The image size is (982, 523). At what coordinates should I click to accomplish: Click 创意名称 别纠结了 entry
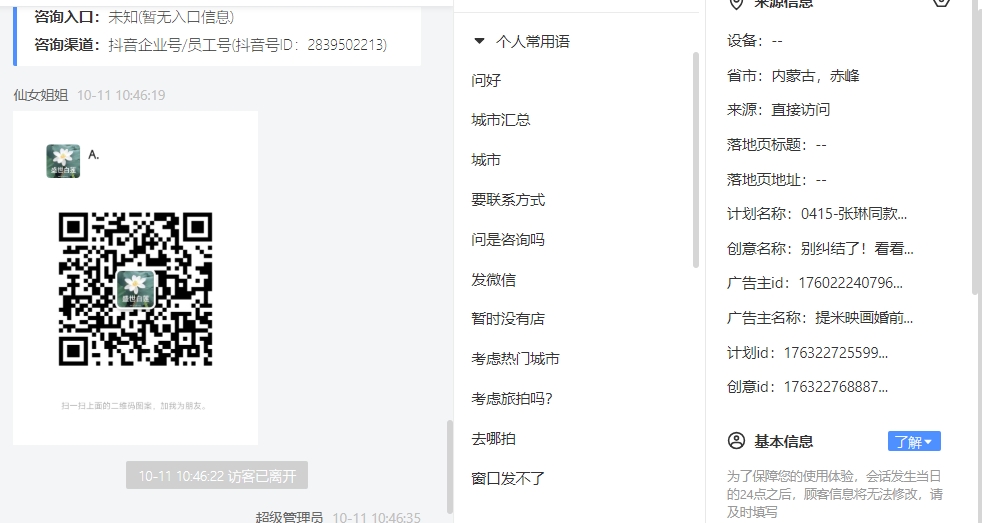[820, 249]
